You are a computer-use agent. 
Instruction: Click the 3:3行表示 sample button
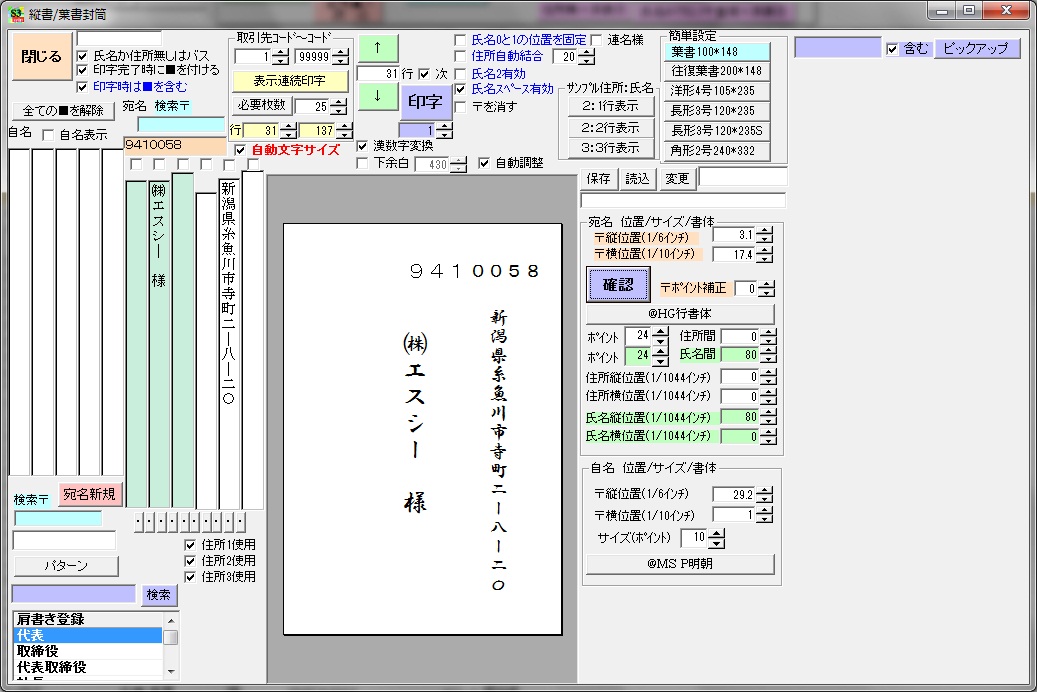tap(610, 148)
